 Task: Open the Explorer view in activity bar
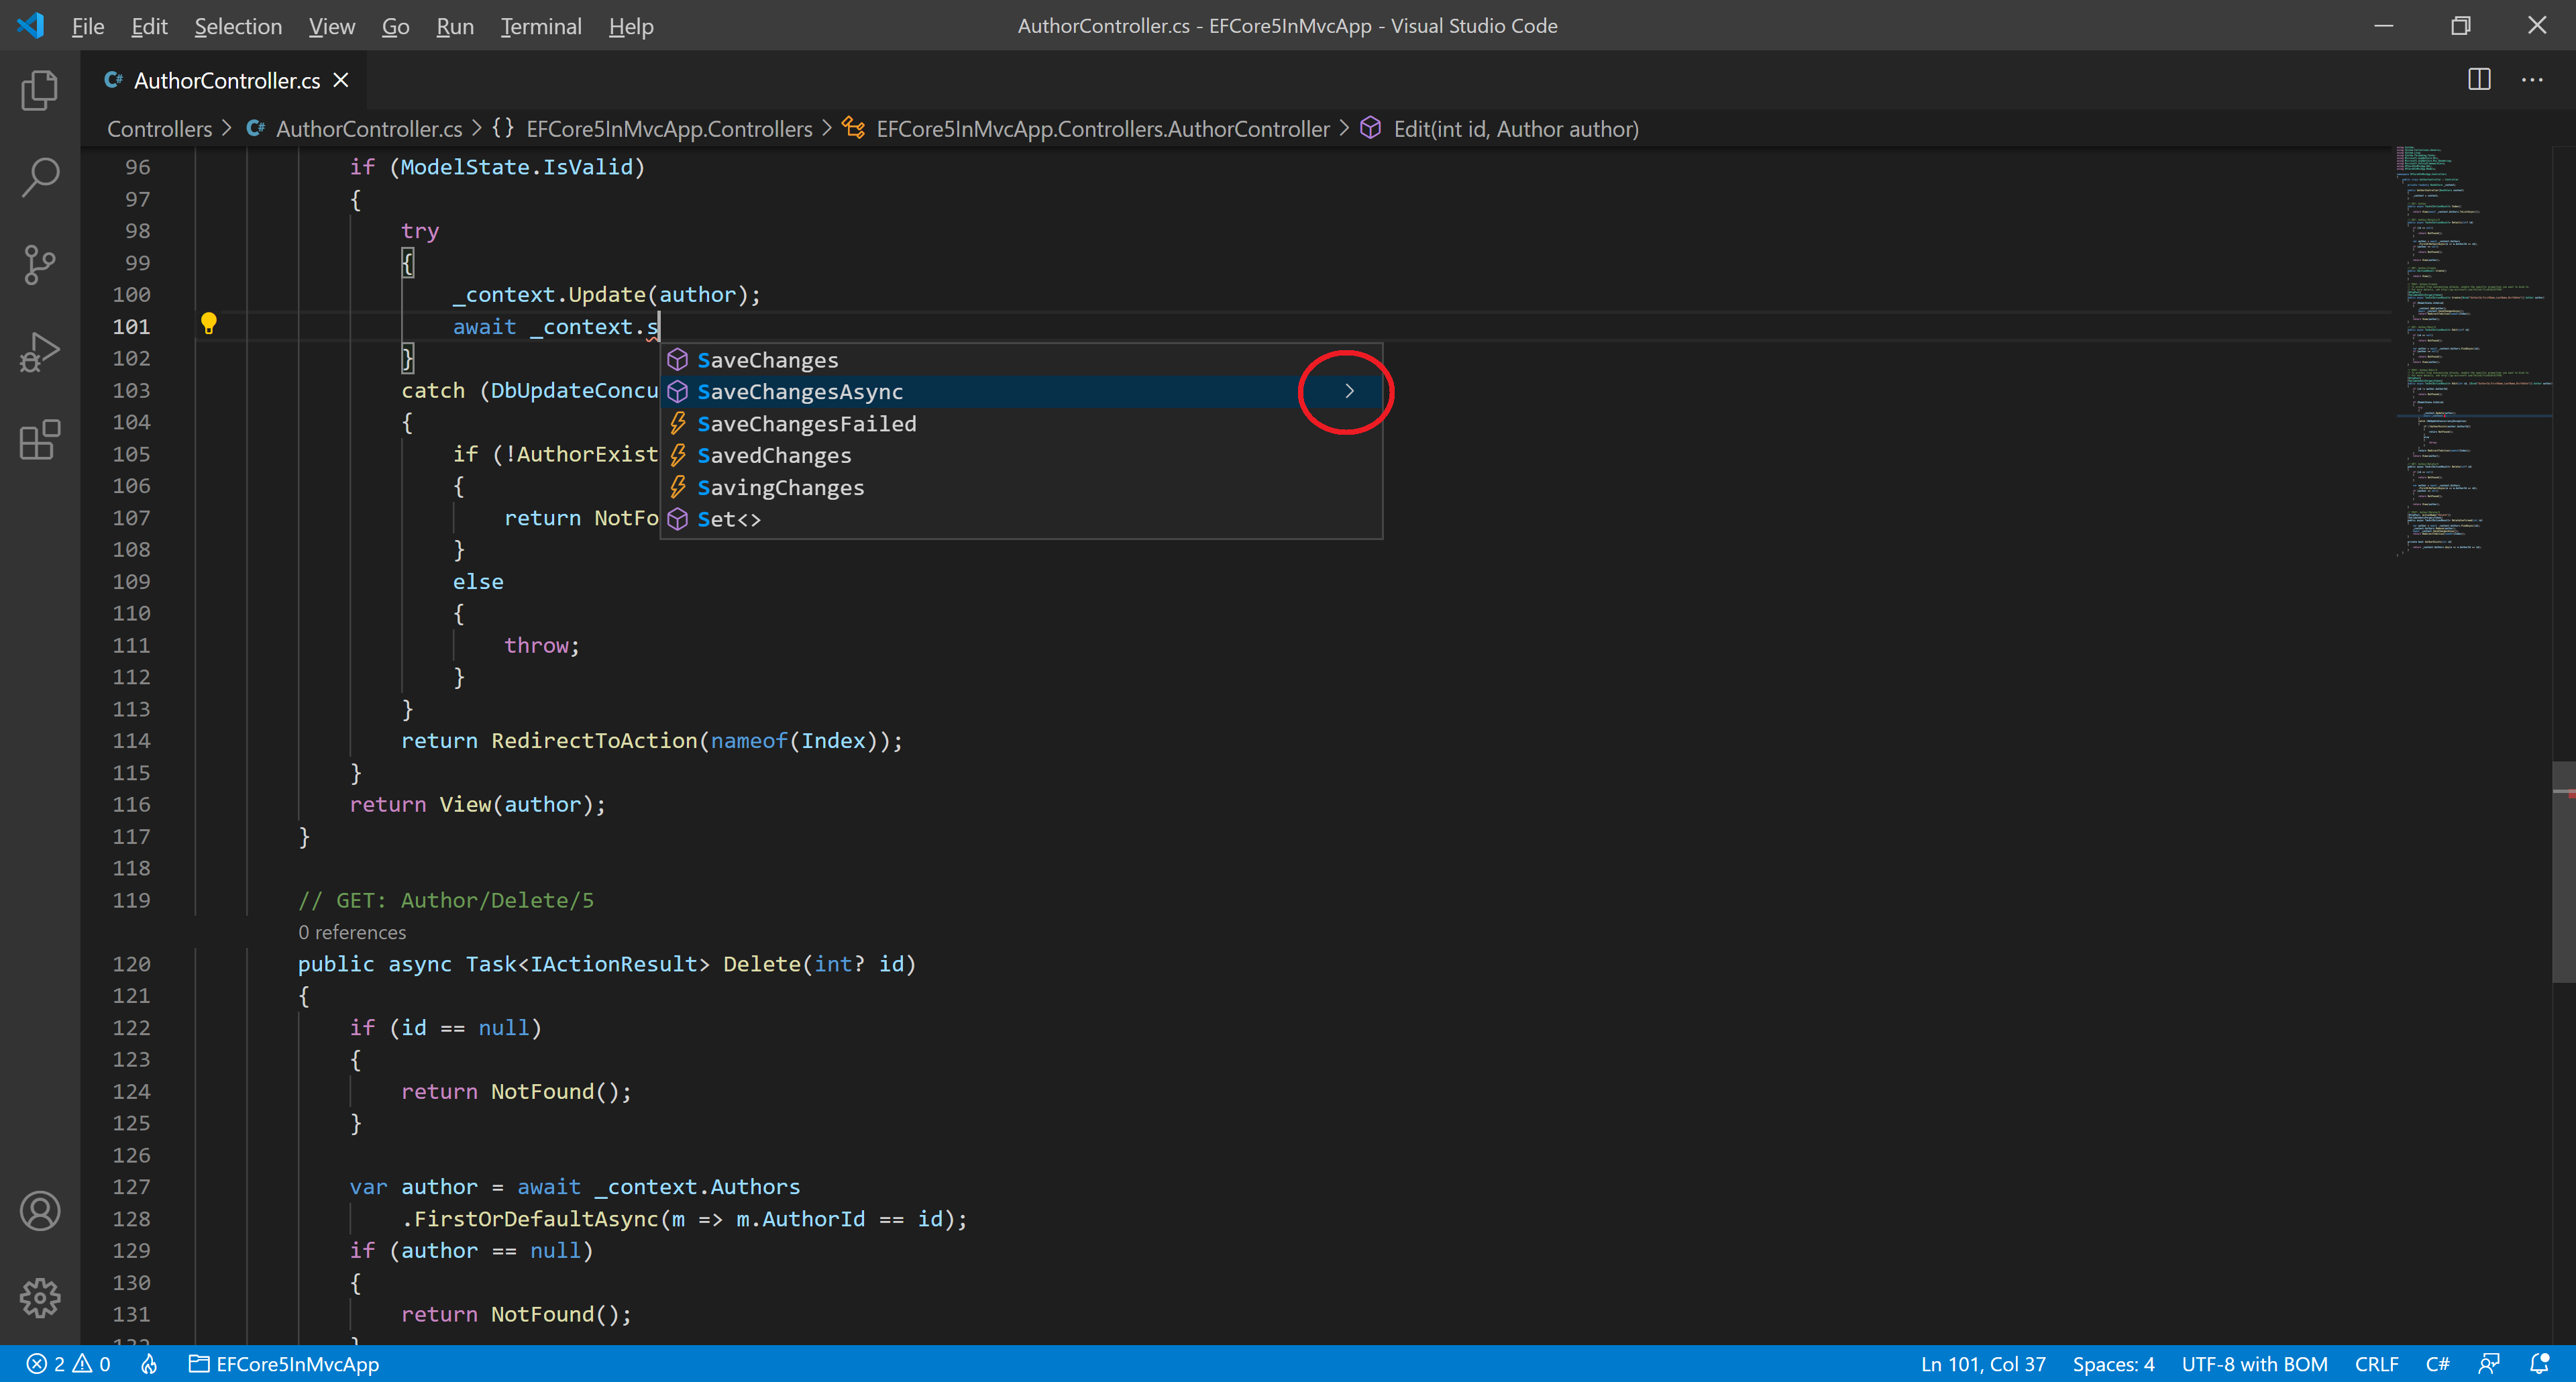click(40, 90)
